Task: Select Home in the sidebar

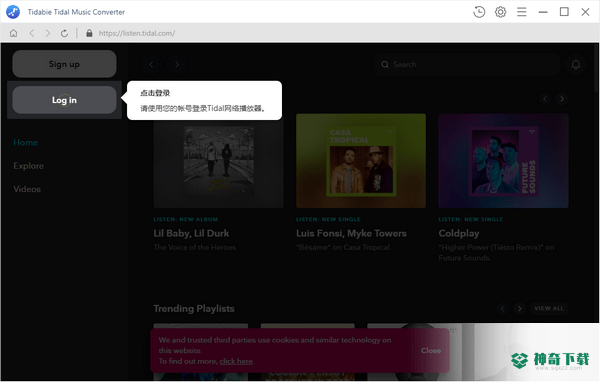Action: 26,142
